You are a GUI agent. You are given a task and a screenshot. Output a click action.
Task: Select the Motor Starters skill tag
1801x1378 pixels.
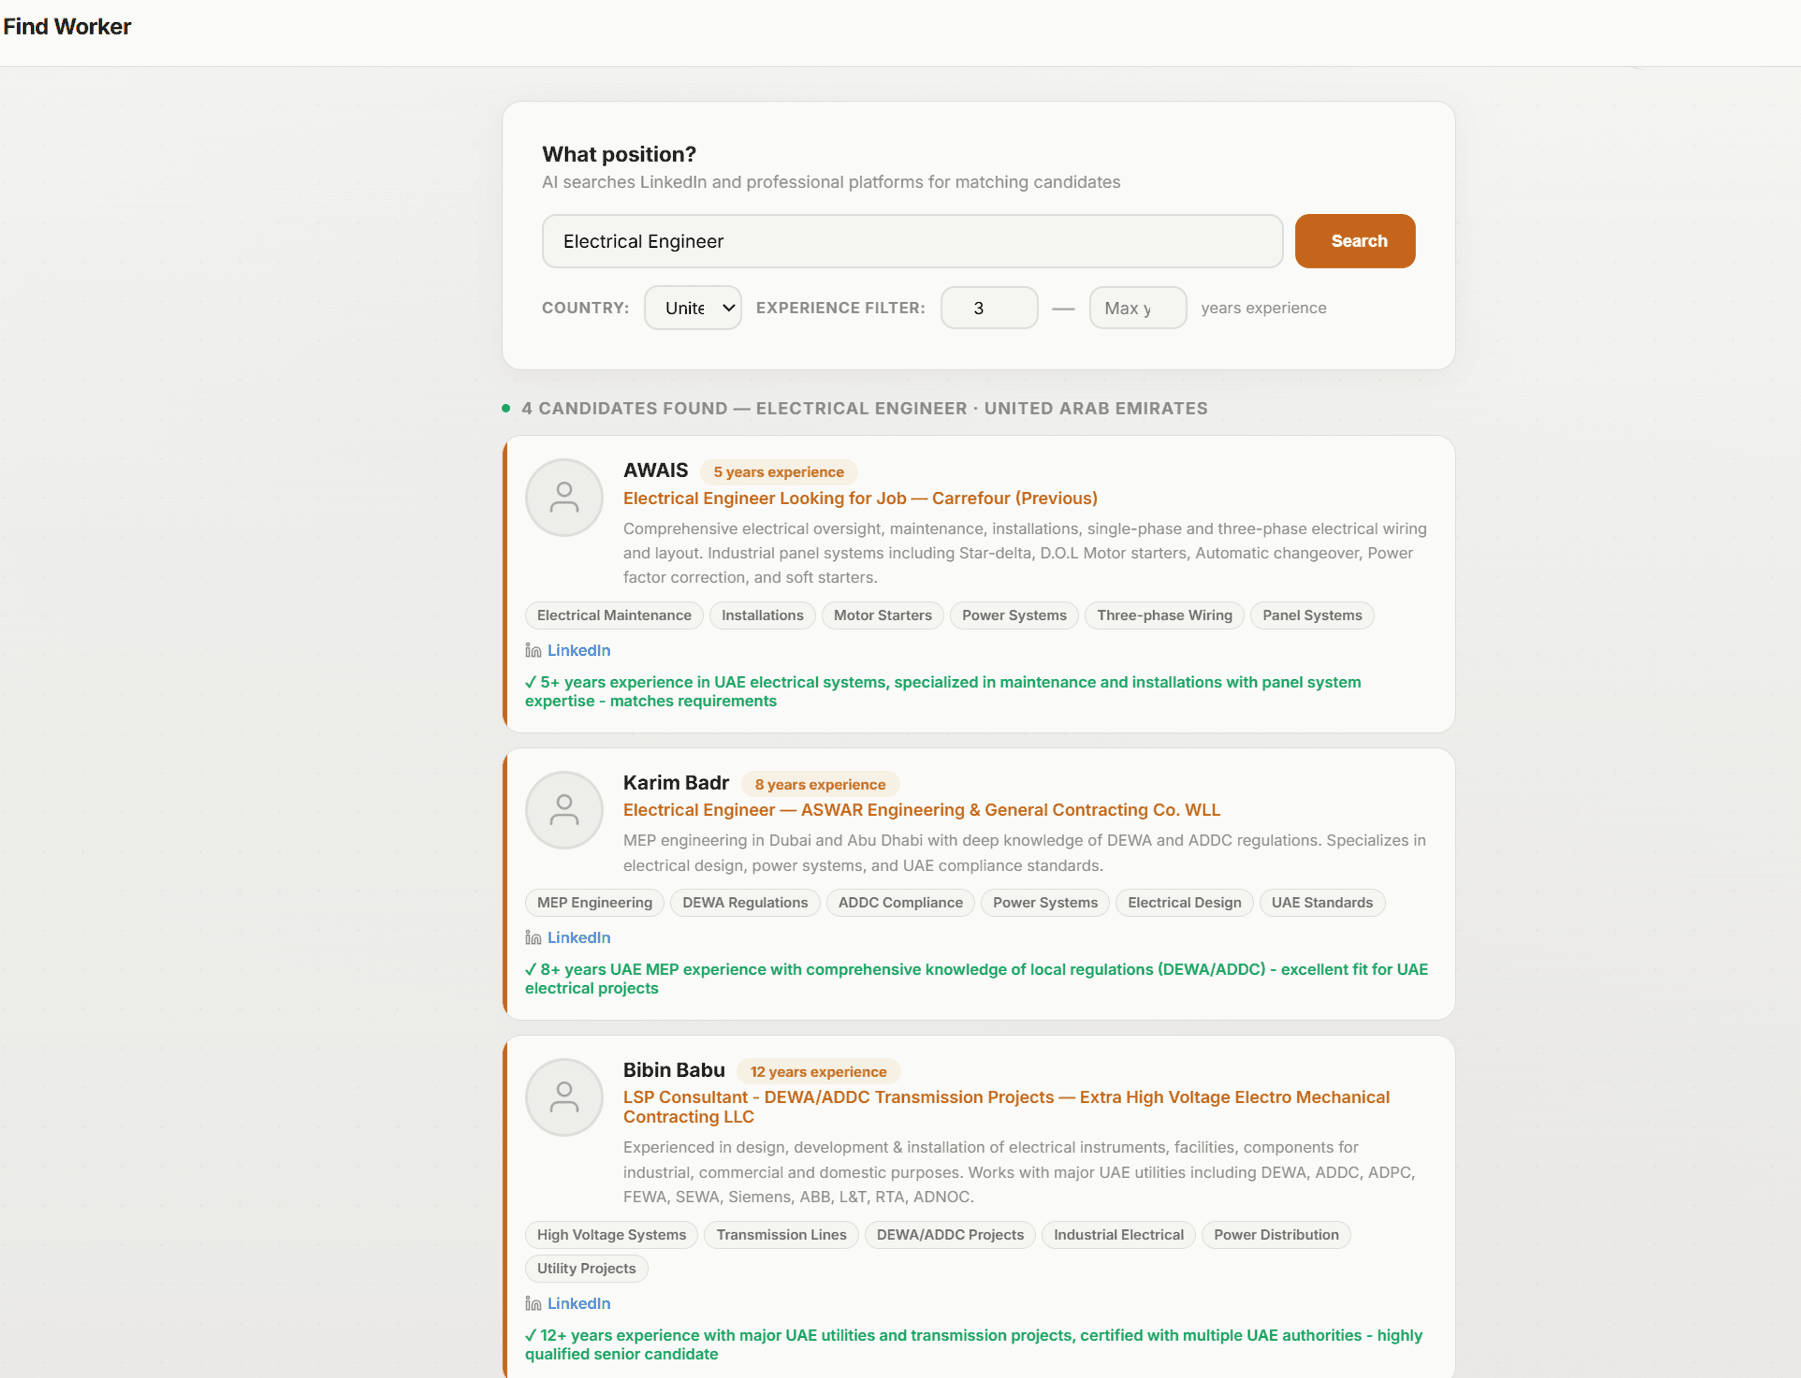[x=882, y=616]
